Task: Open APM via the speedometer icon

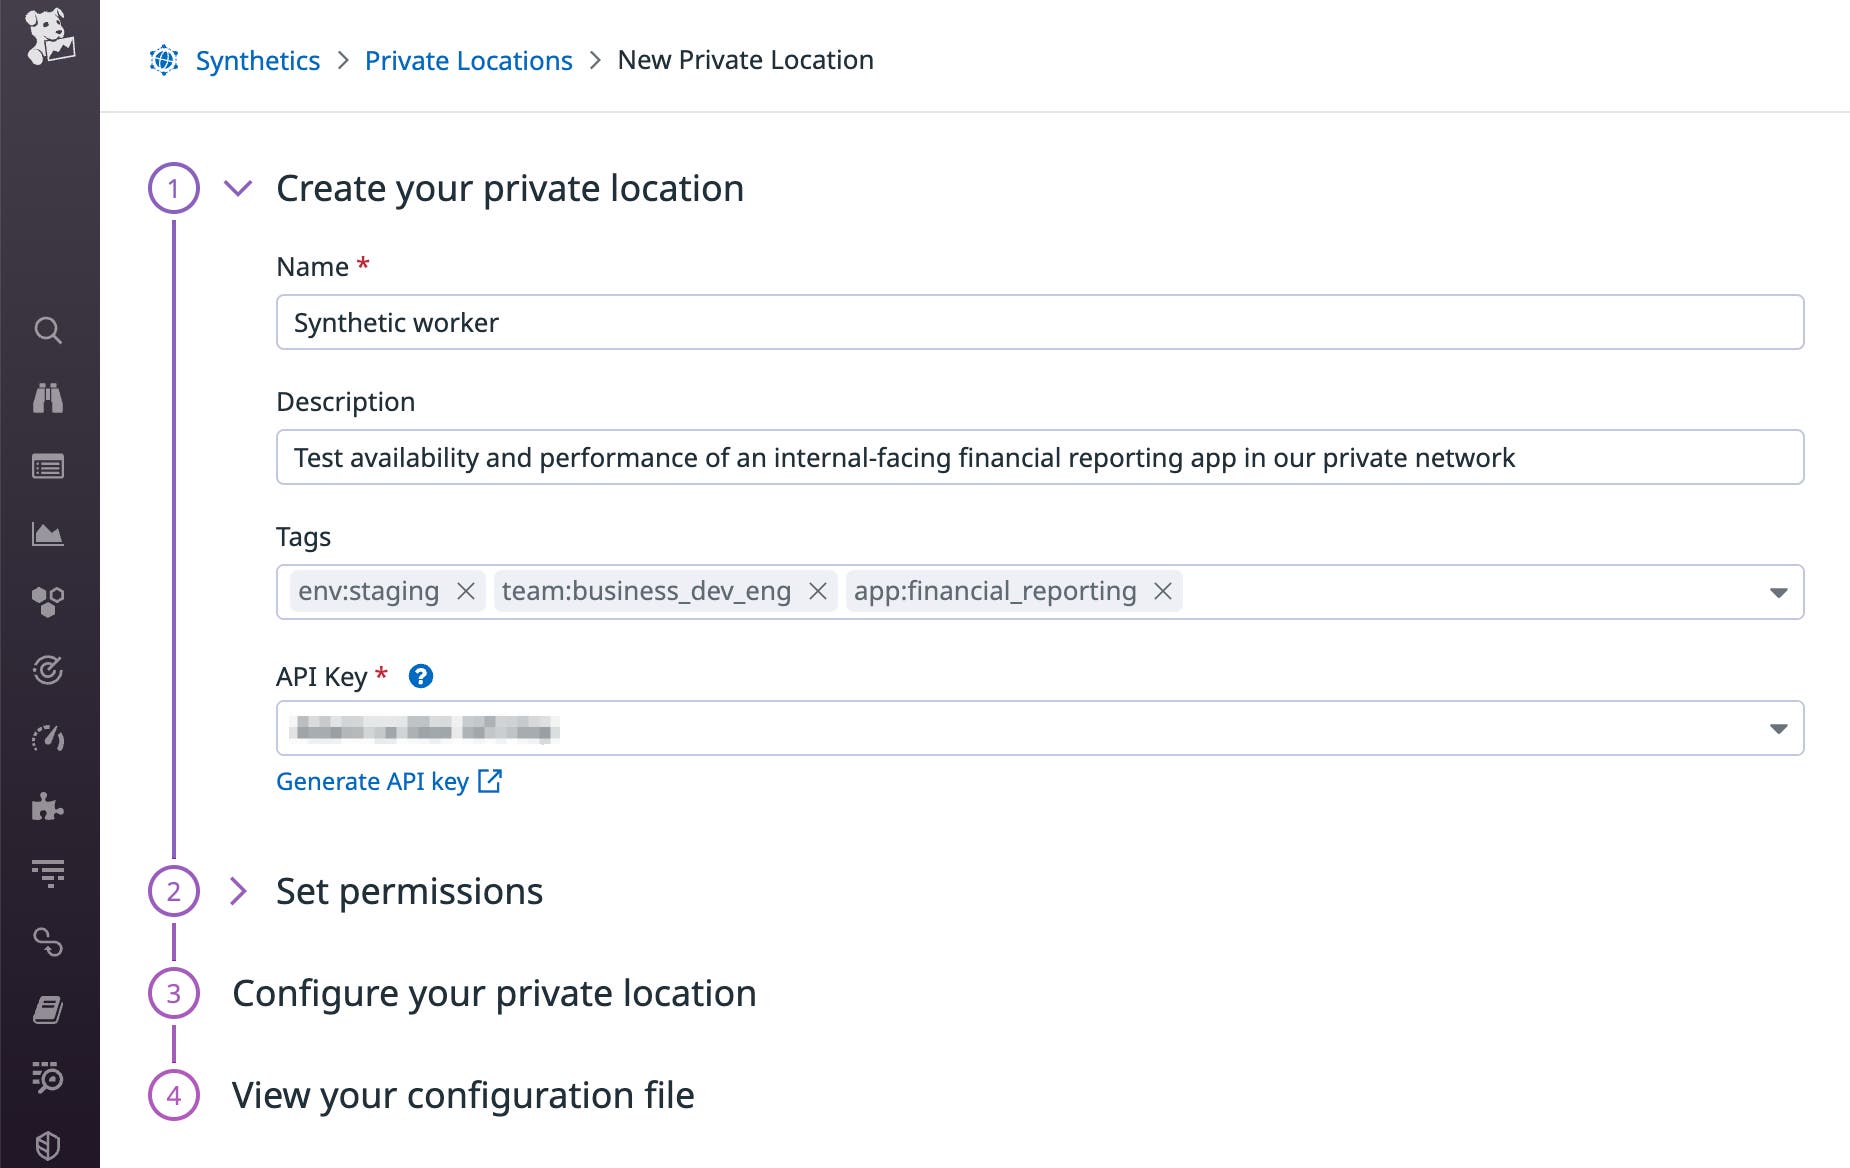Action: (49, 738)
